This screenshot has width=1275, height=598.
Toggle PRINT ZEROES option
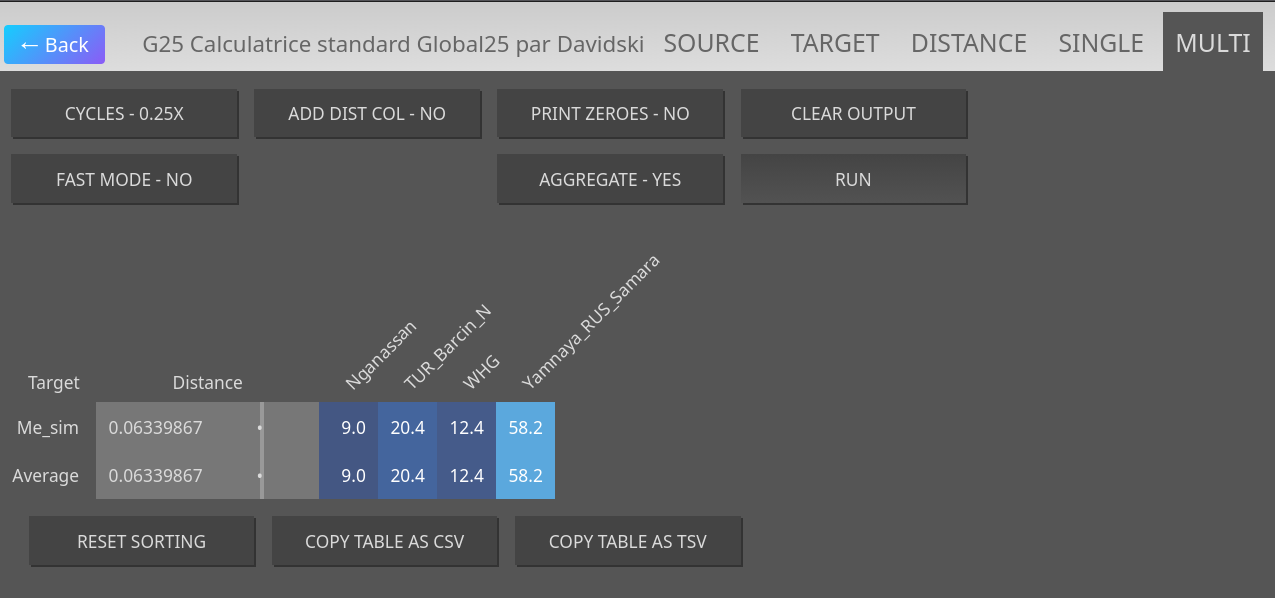tap(610, 114)
